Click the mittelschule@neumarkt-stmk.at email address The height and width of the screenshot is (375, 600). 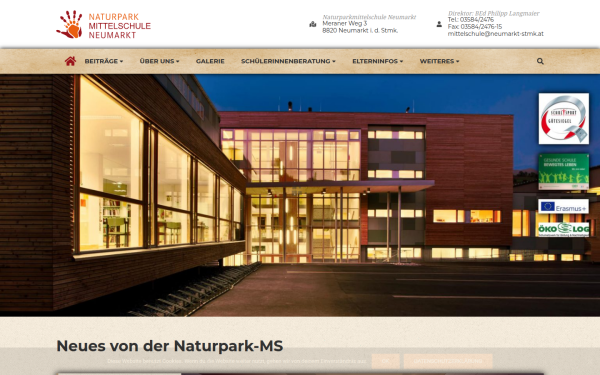coord(496,34)
